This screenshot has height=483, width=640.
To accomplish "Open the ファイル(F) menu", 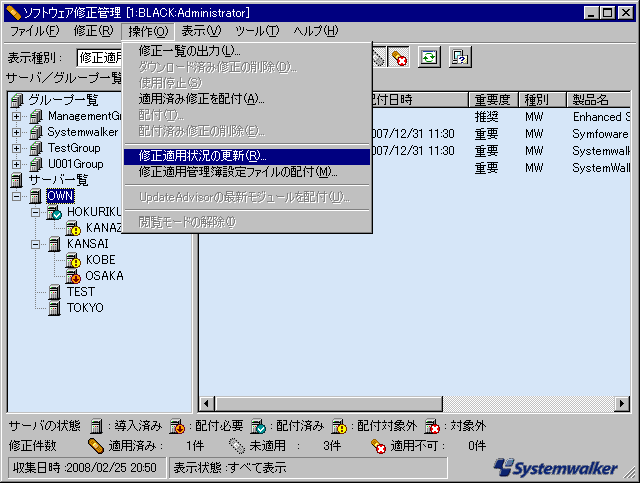I will pyautogui.click(x=34, y=31).
